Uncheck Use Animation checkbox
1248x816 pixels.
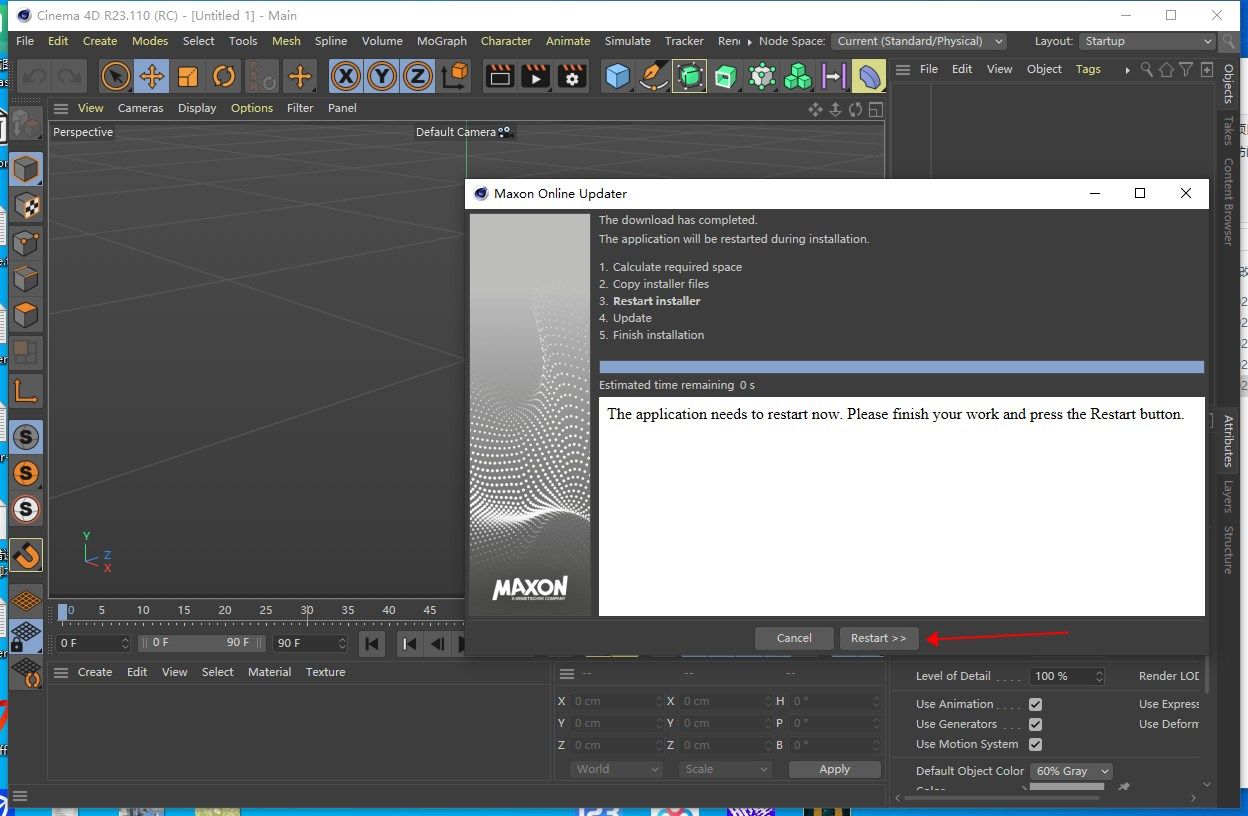(1035, 704)
